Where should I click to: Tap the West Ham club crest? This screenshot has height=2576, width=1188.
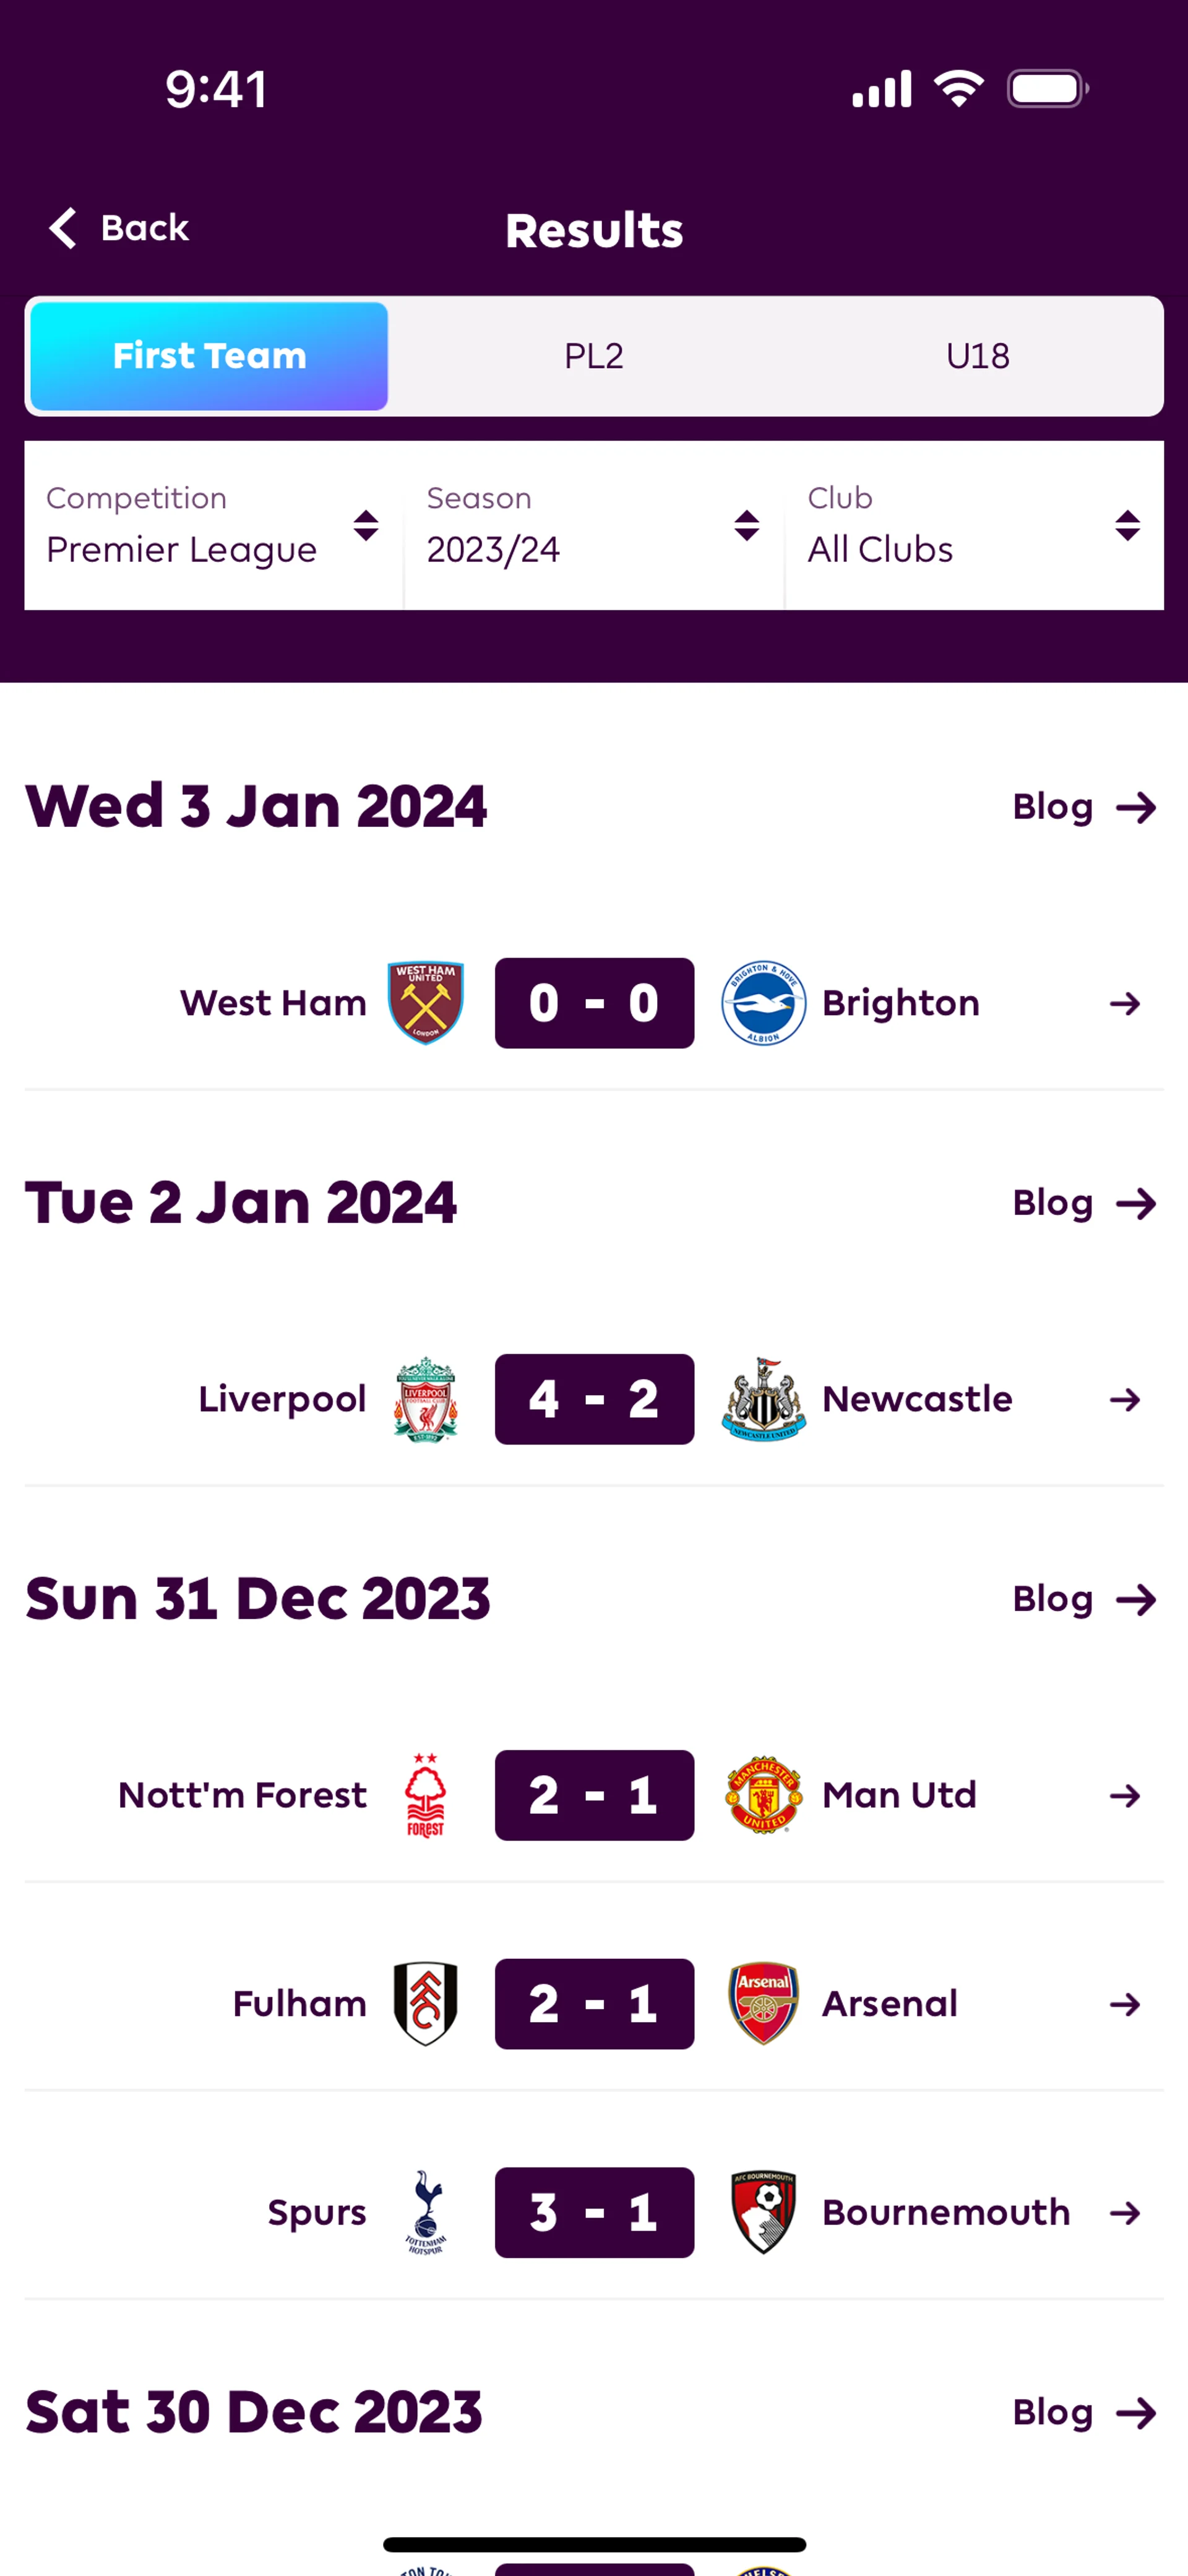[425, 1003]
